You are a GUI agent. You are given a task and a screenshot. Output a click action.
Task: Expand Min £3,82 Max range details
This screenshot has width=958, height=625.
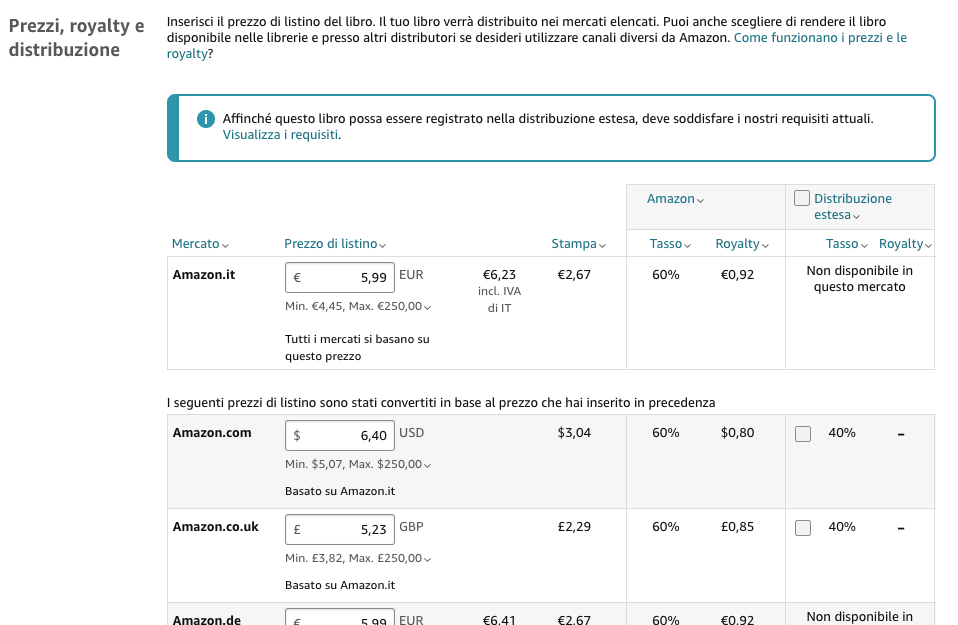pos(358,558)
